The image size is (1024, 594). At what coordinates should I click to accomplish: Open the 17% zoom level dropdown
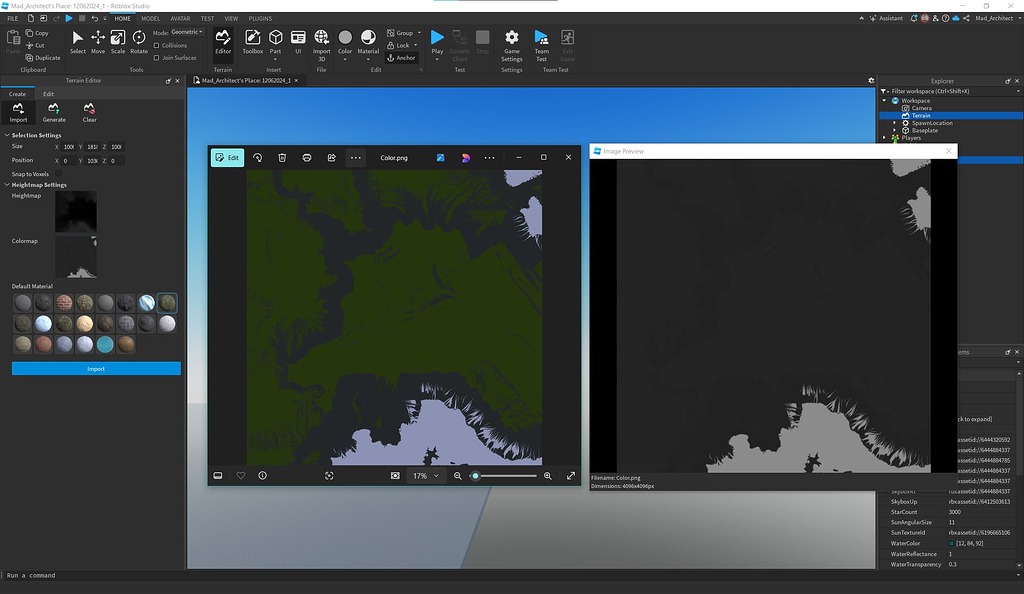coord(424,475)
